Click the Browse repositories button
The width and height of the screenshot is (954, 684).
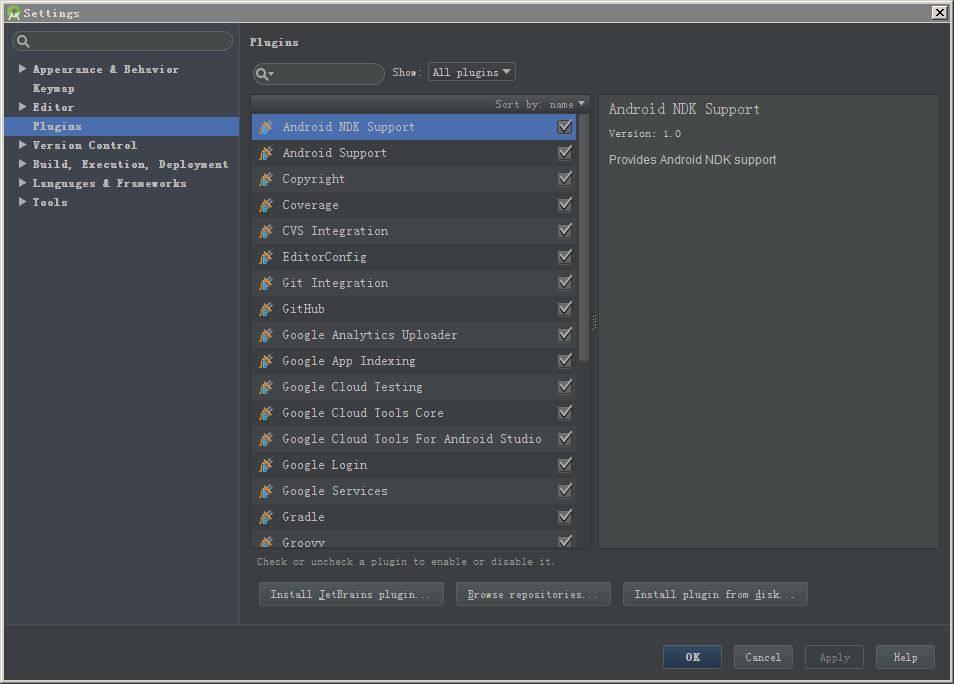click(533, 594)
